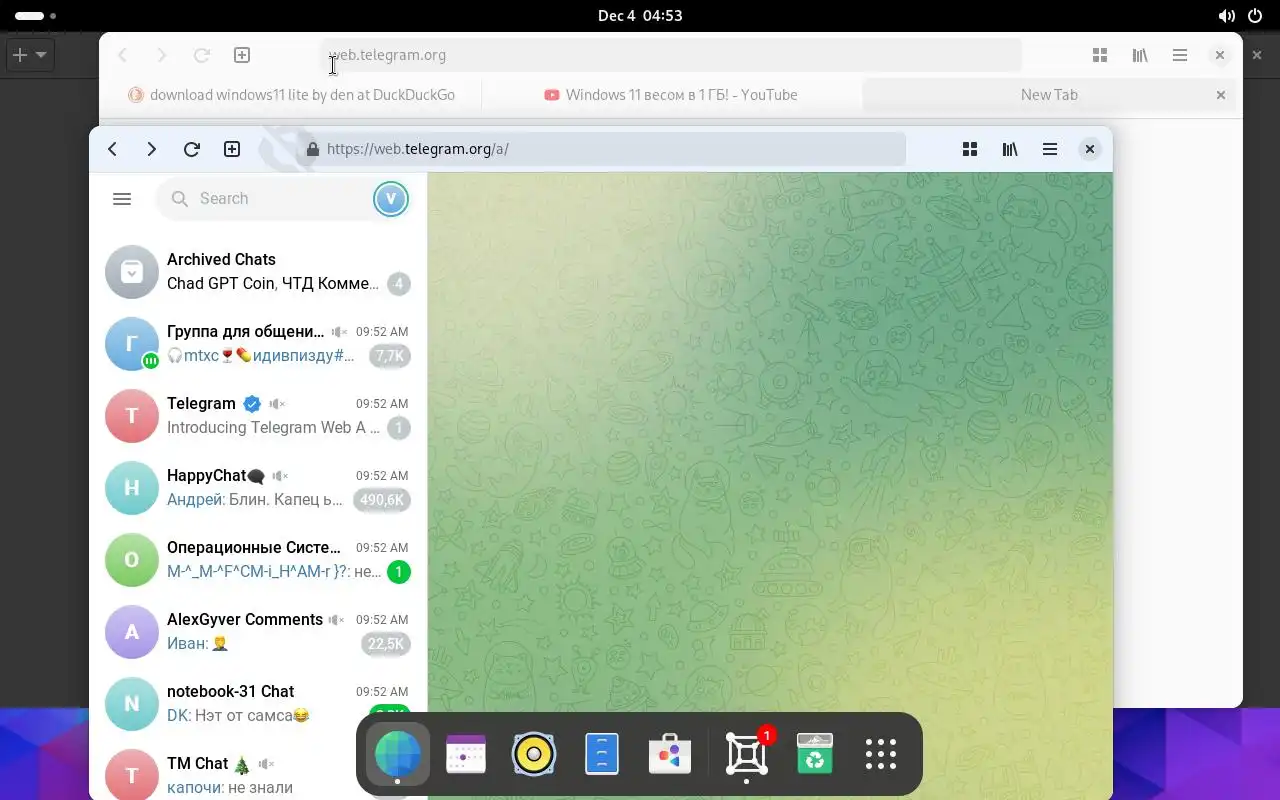
Task: Open a new tab in front browser window
Action: (x=232, y=149)
